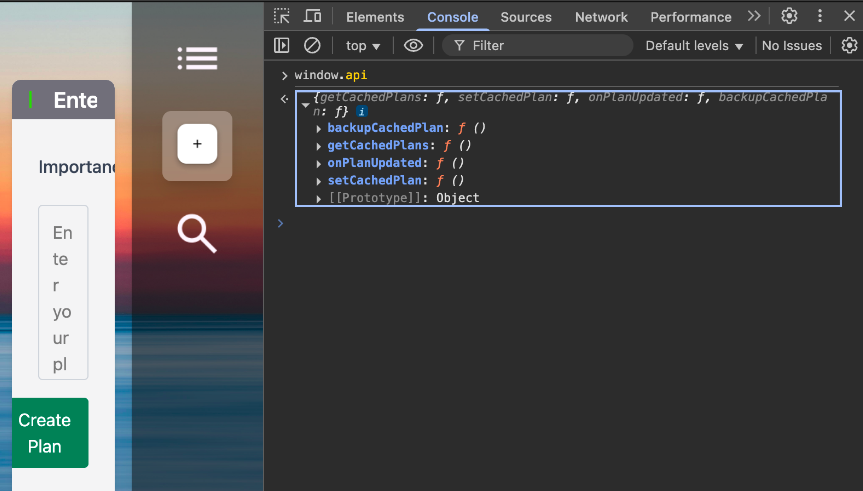
Task: Switch to the Network tab
Action: click(601, 17)
